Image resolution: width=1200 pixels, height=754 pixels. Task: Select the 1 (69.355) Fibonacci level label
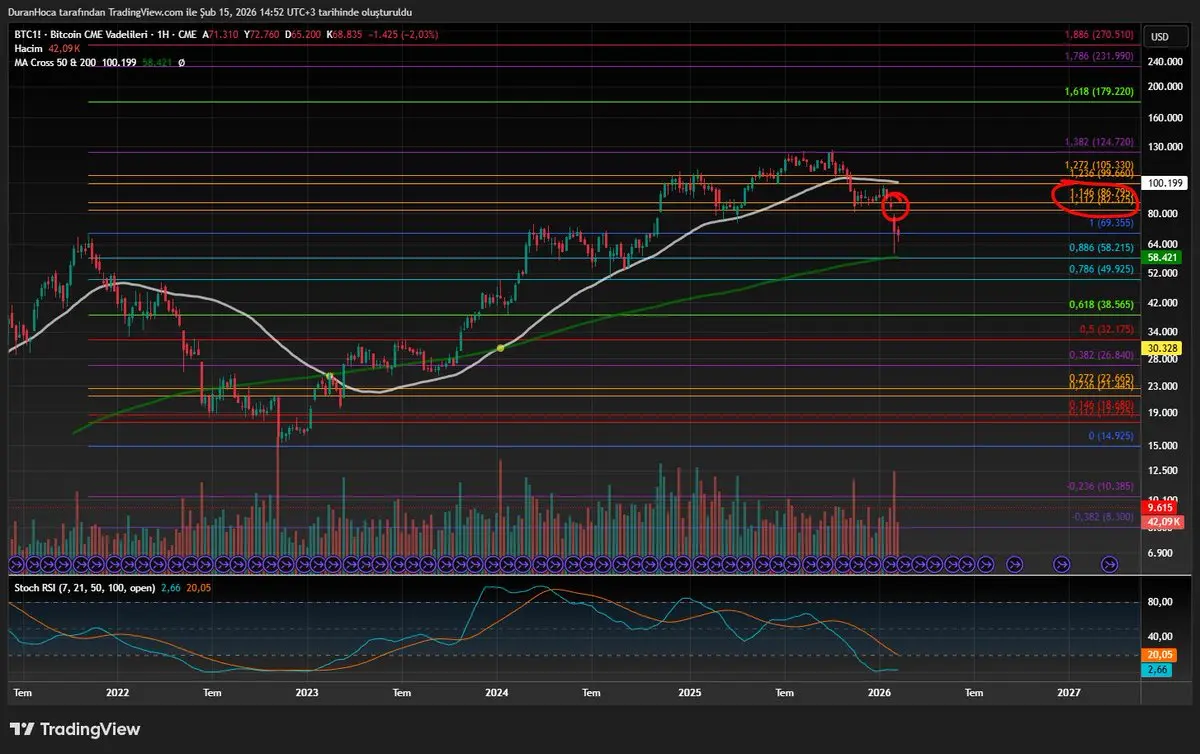(1111, 224)
